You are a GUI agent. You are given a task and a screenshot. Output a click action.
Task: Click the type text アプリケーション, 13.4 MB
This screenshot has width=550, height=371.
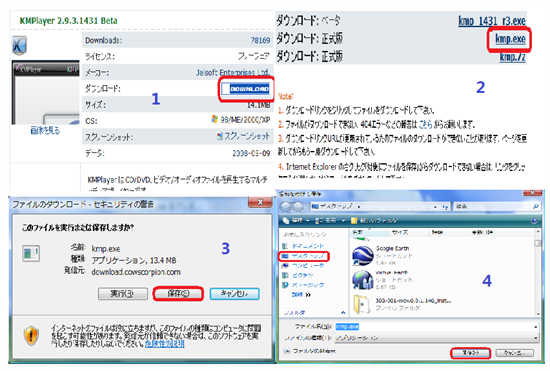[134, 261]
